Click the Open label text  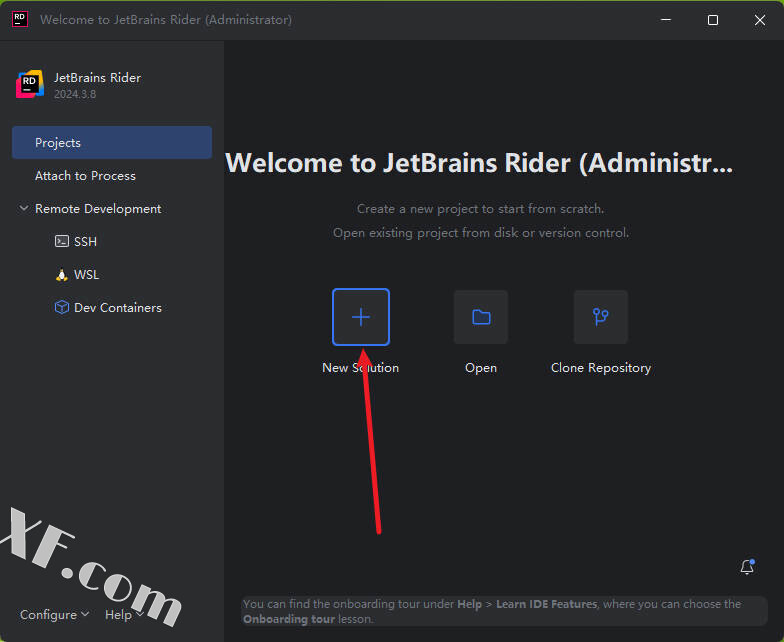coord(481,368)
